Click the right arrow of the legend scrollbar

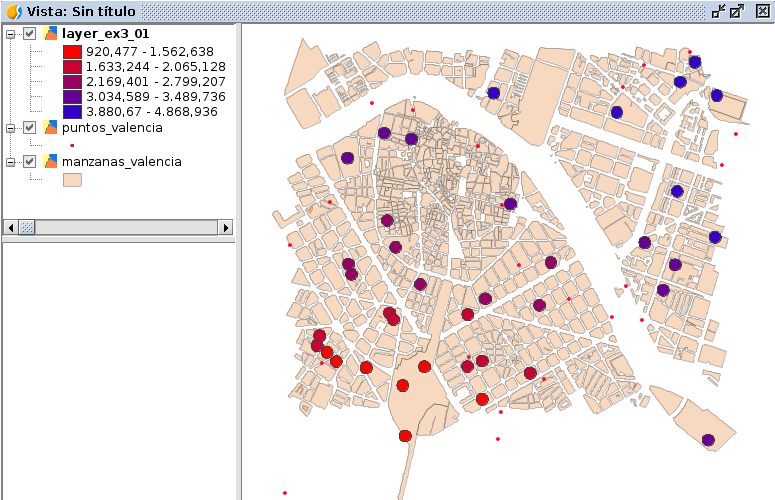pyautogui.click(x=225, y=228)
